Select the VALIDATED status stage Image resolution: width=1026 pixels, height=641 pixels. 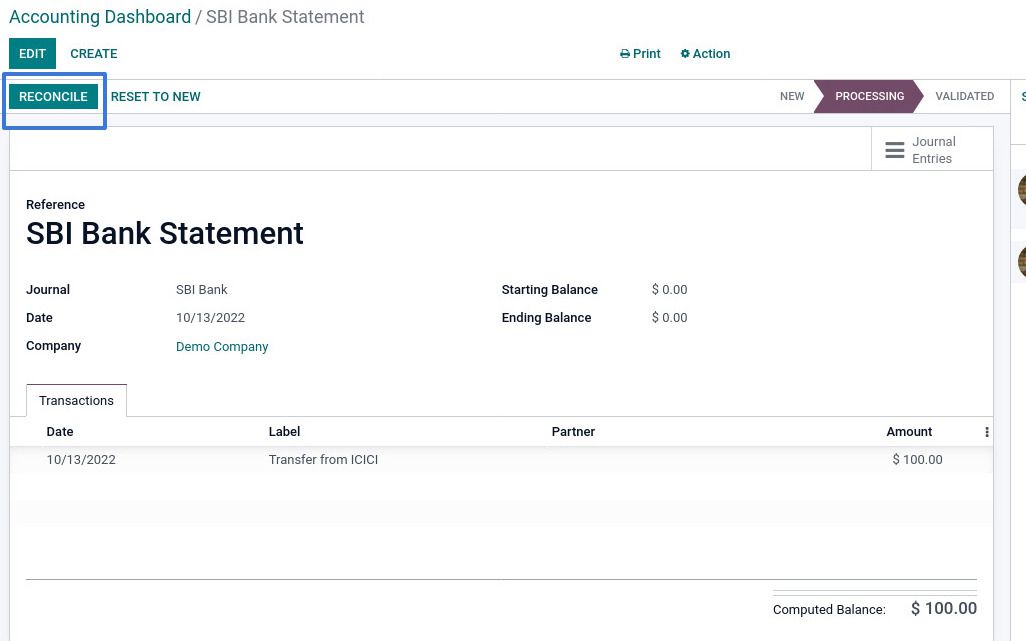pos(964,97)
